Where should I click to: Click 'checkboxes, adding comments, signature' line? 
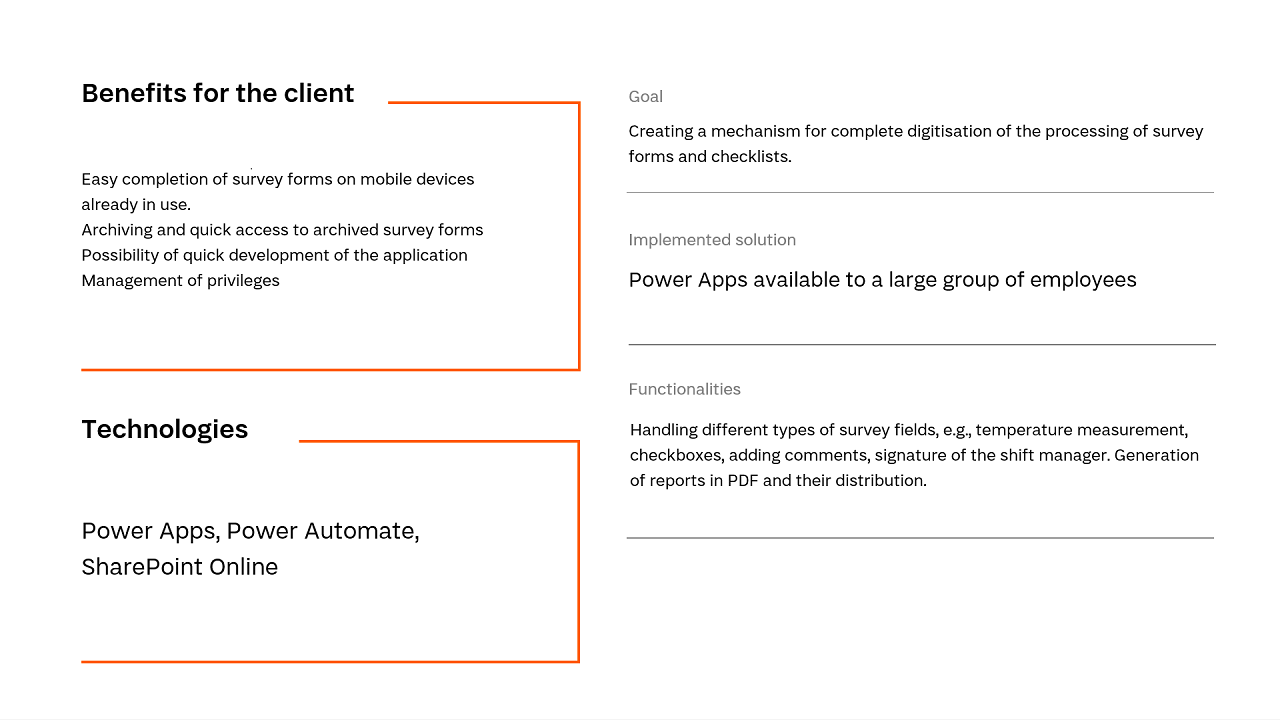[914, 455]
